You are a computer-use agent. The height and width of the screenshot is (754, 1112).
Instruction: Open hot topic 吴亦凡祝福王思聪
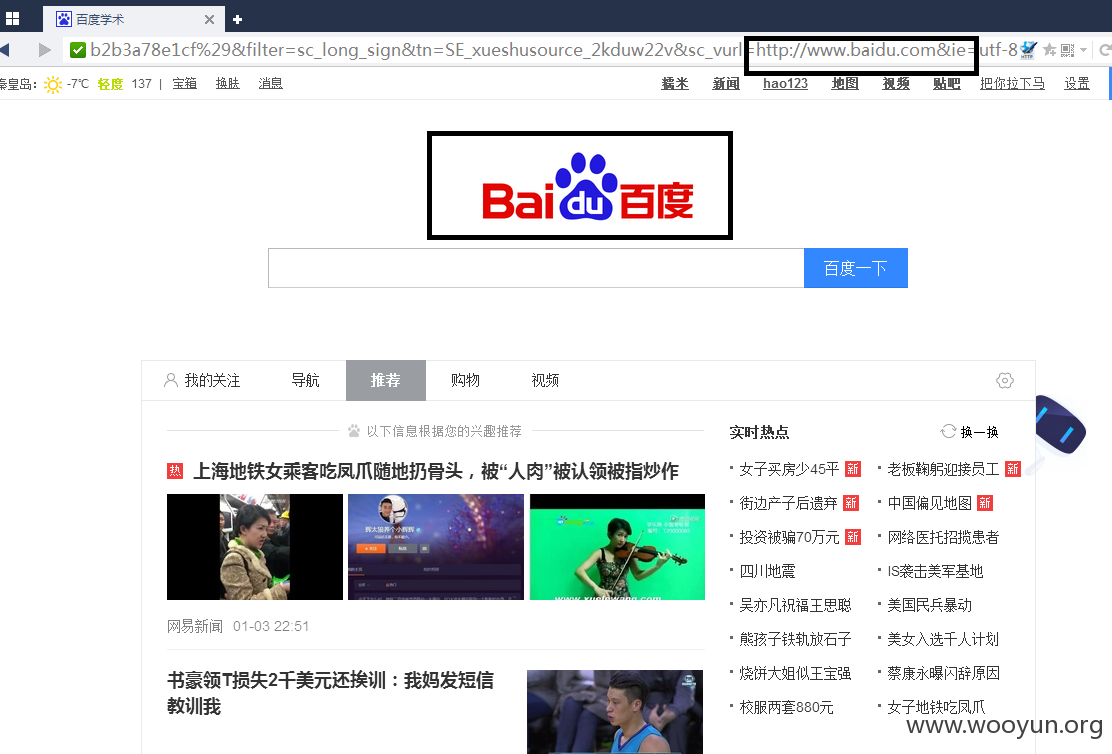795,605
